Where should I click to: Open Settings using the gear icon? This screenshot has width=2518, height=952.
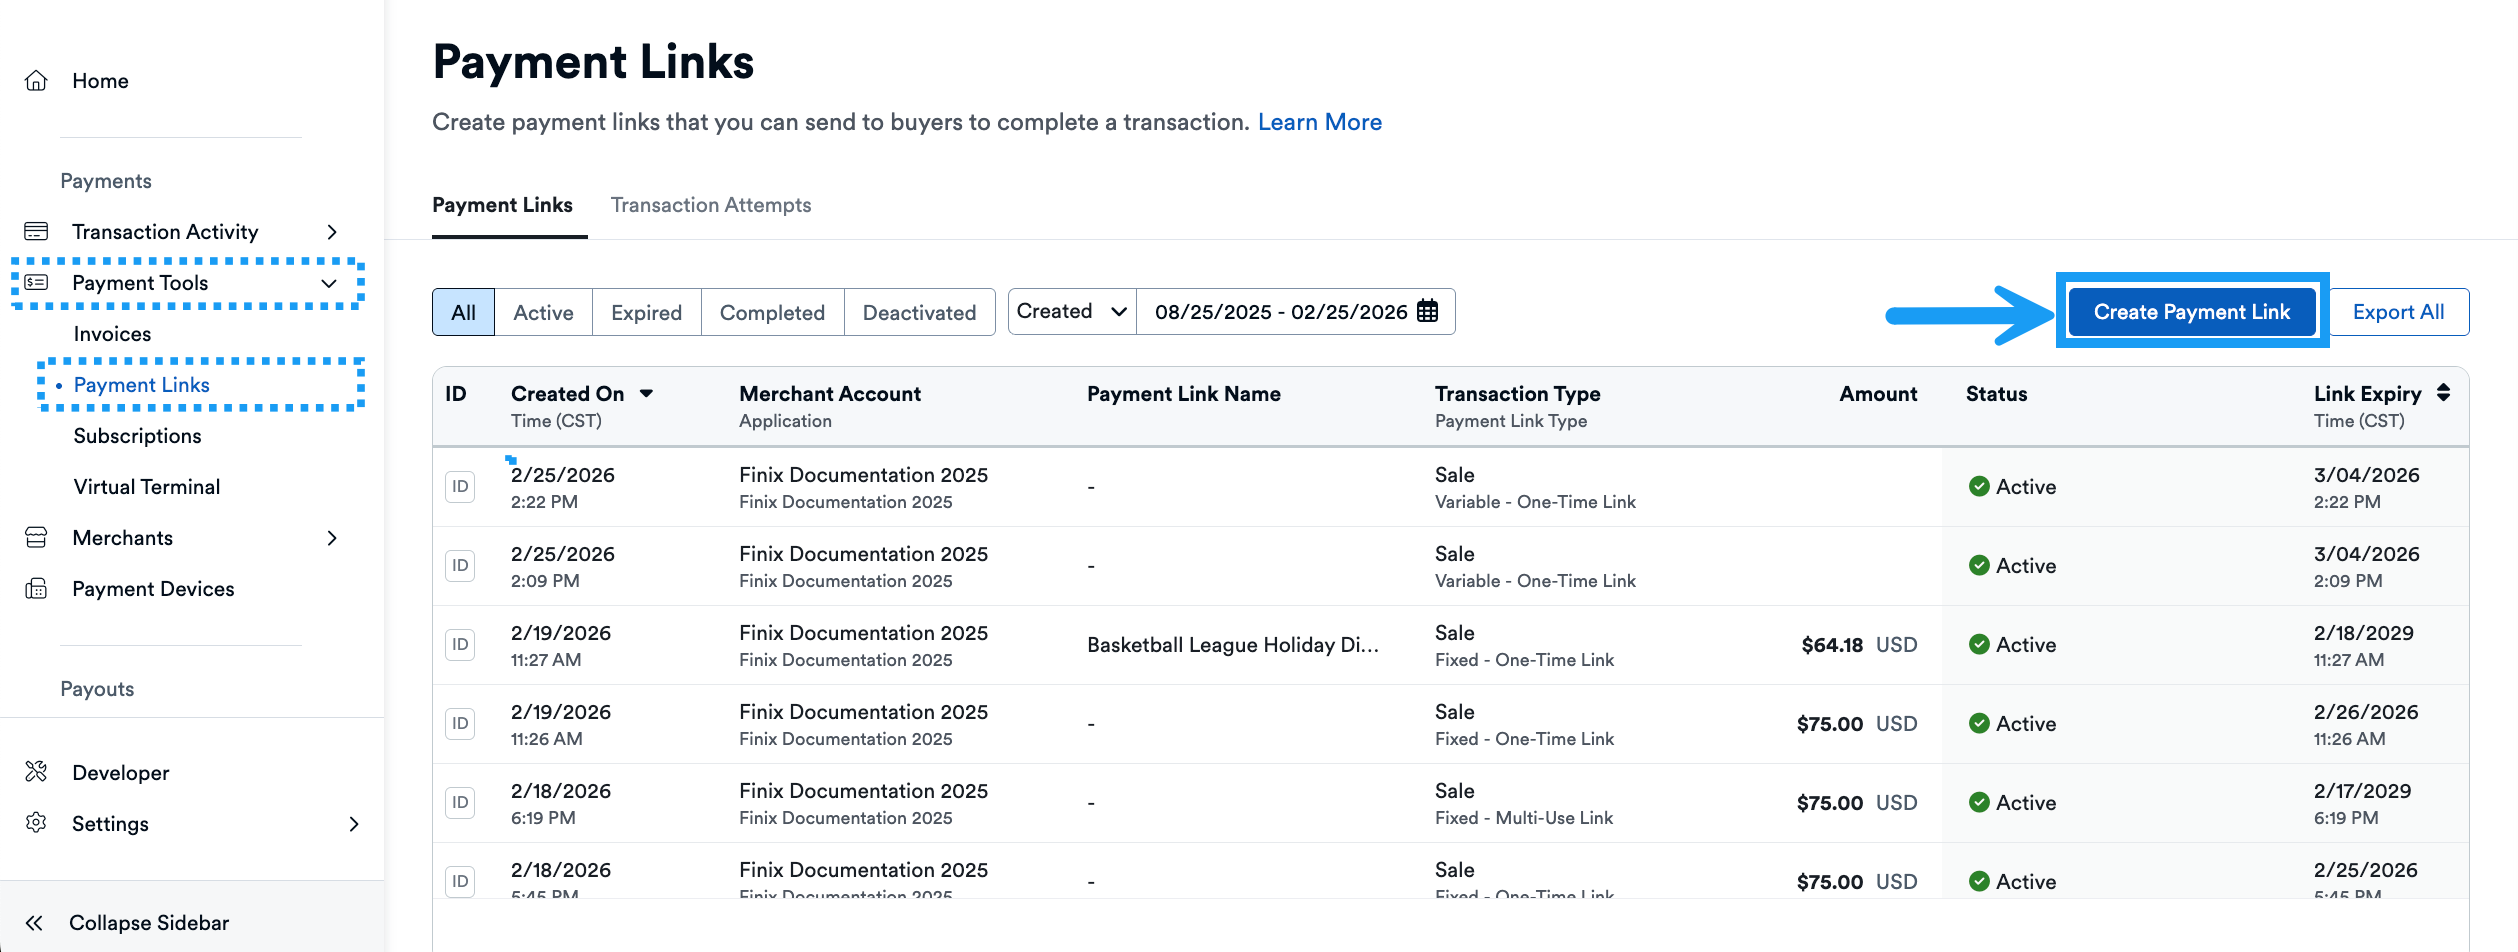point(37,823)
